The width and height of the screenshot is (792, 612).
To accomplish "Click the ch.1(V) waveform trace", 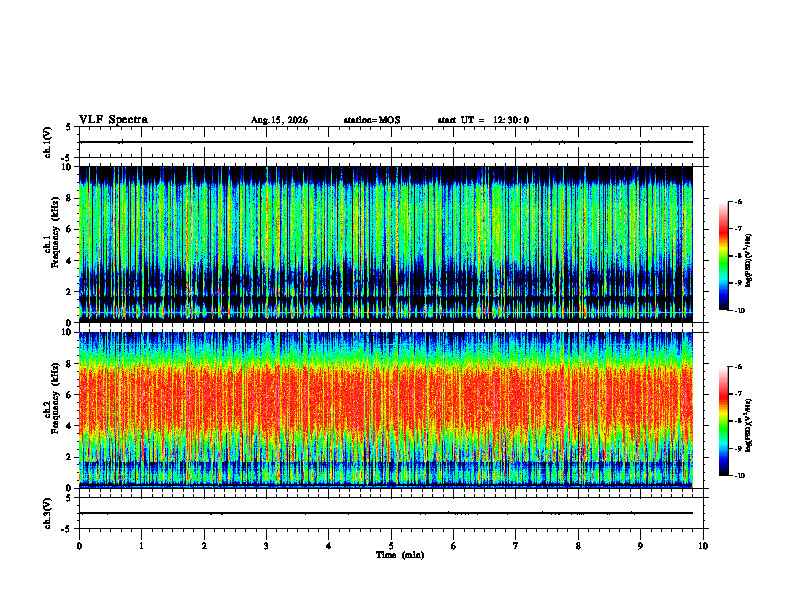I will point(386,142).
